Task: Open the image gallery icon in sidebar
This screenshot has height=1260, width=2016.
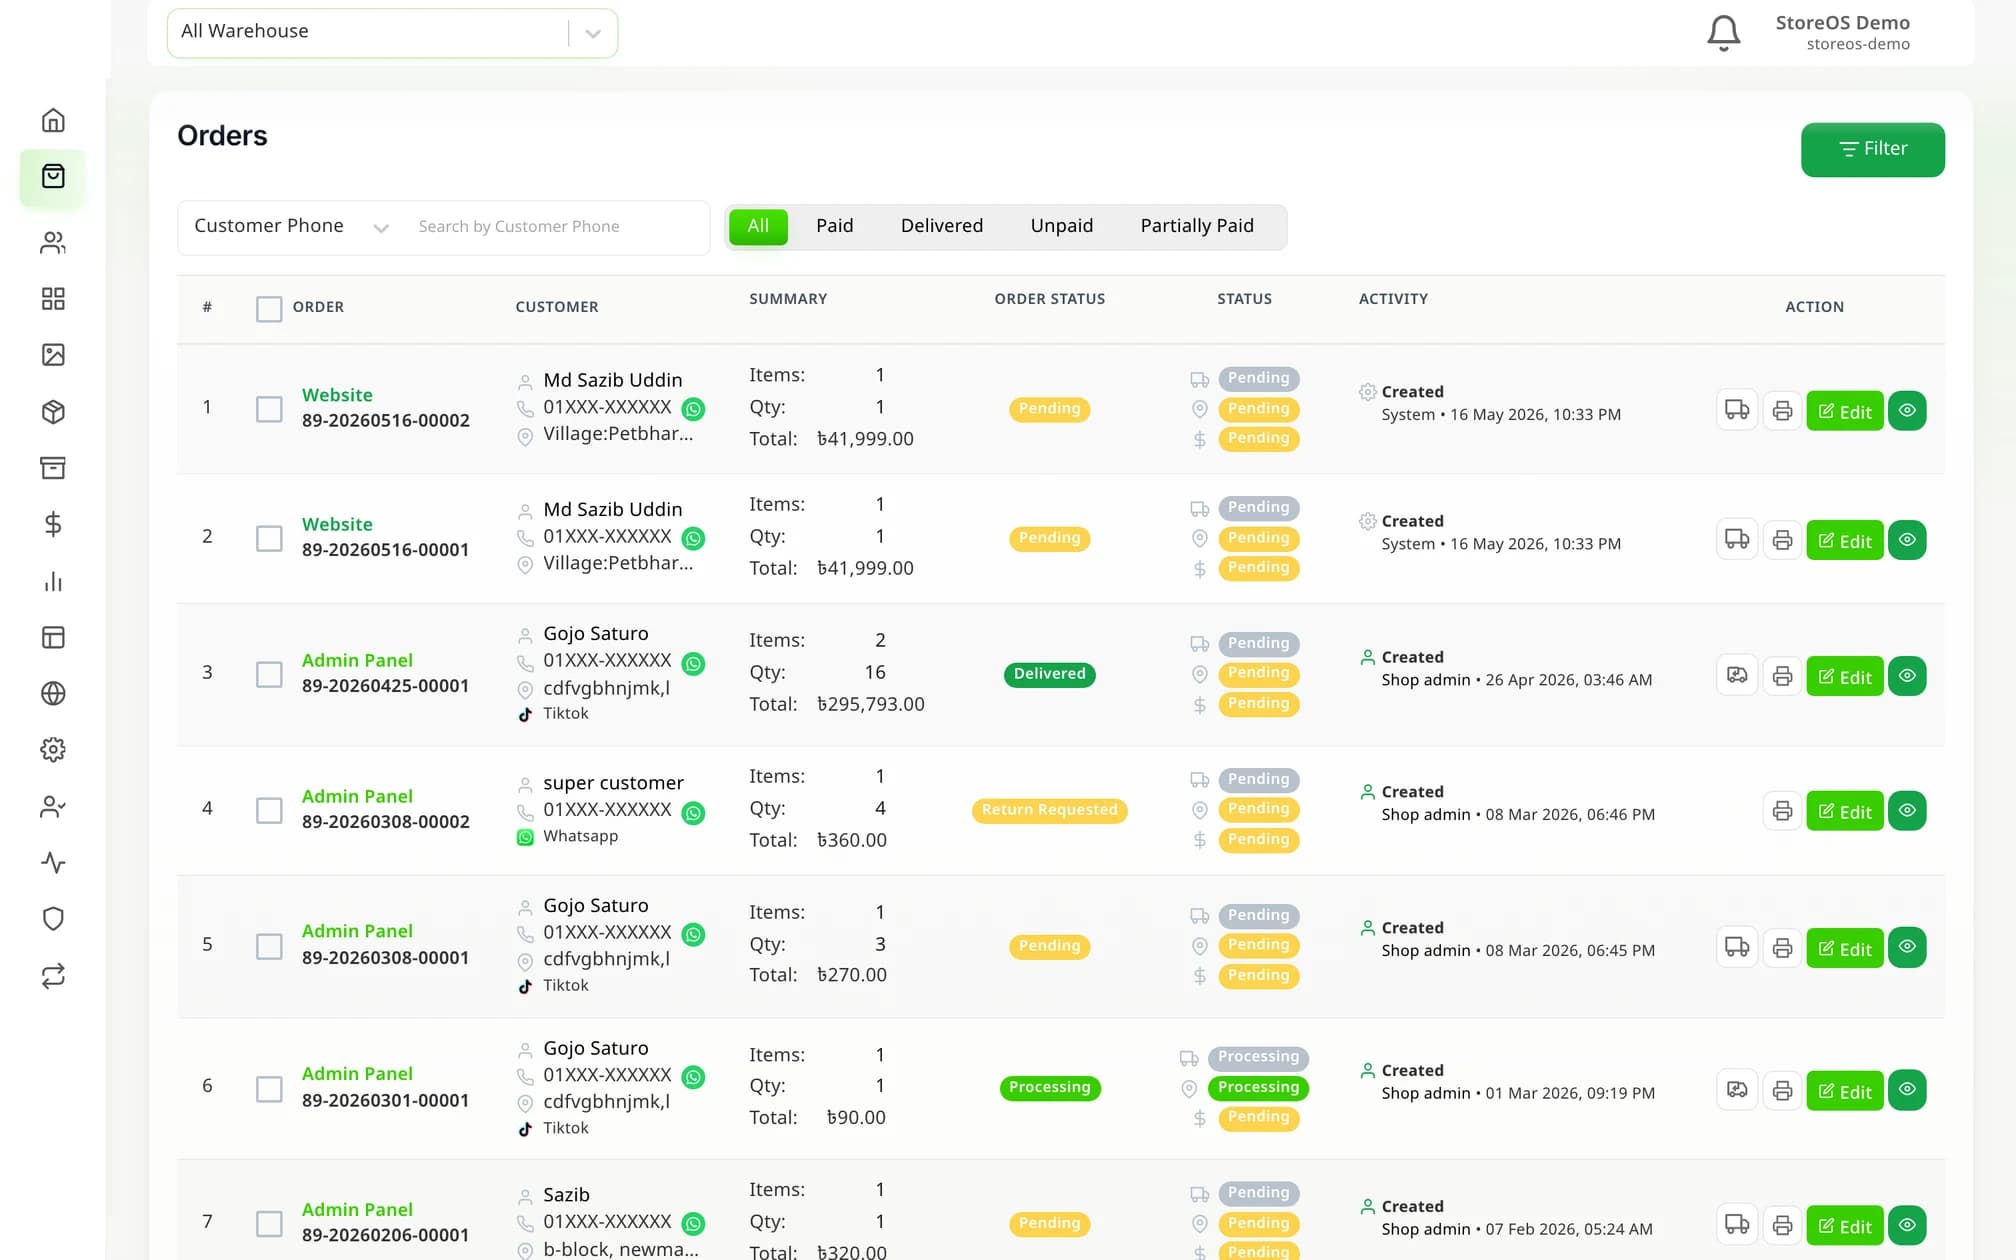Action: (x=53, y=355)
